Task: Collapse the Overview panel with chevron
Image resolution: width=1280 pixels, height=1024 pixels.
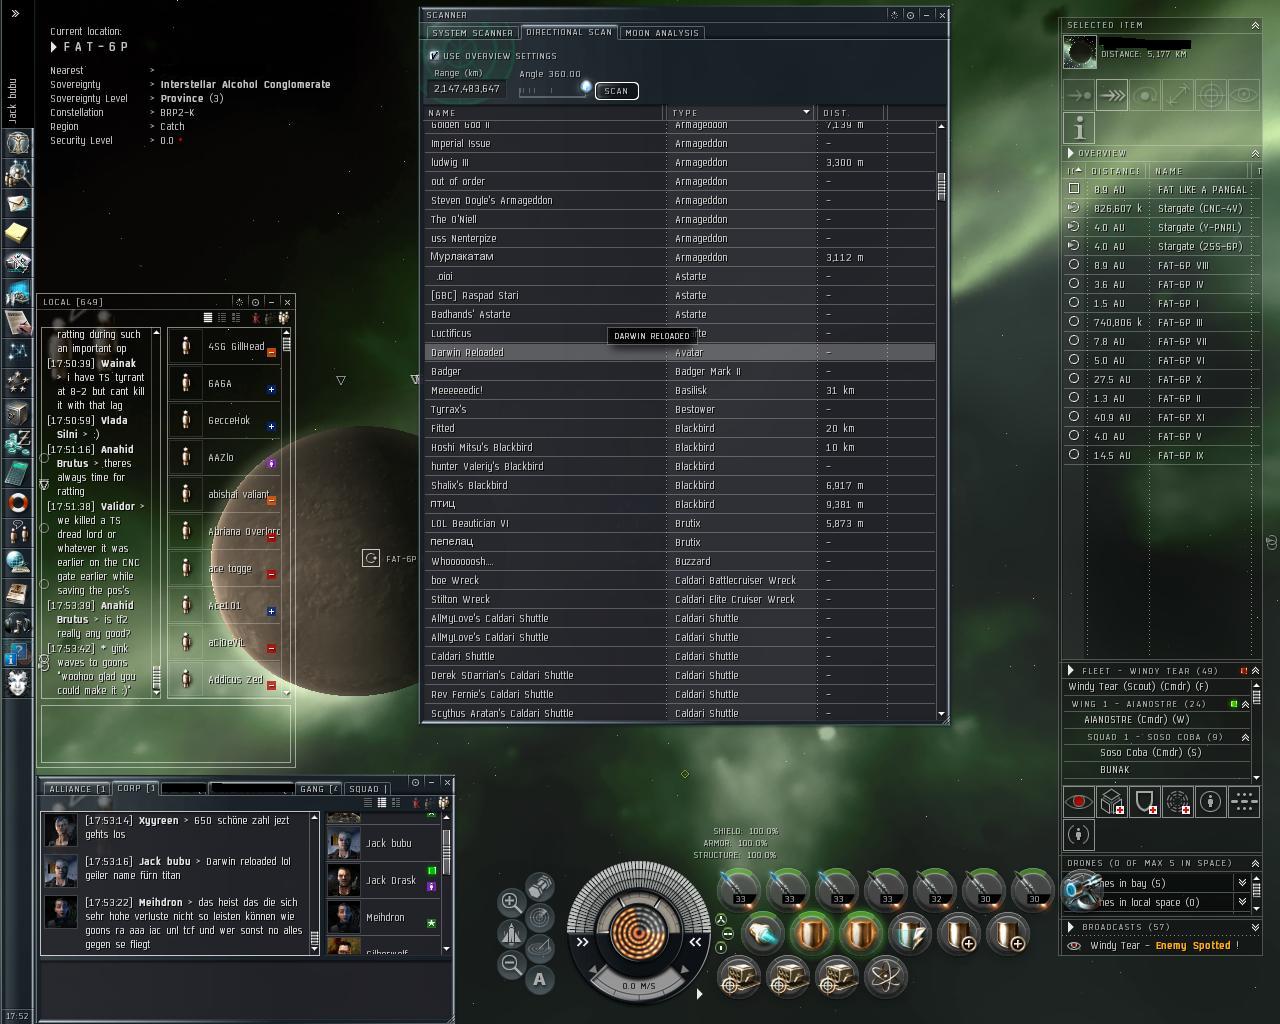Action: click(1255, 153)
